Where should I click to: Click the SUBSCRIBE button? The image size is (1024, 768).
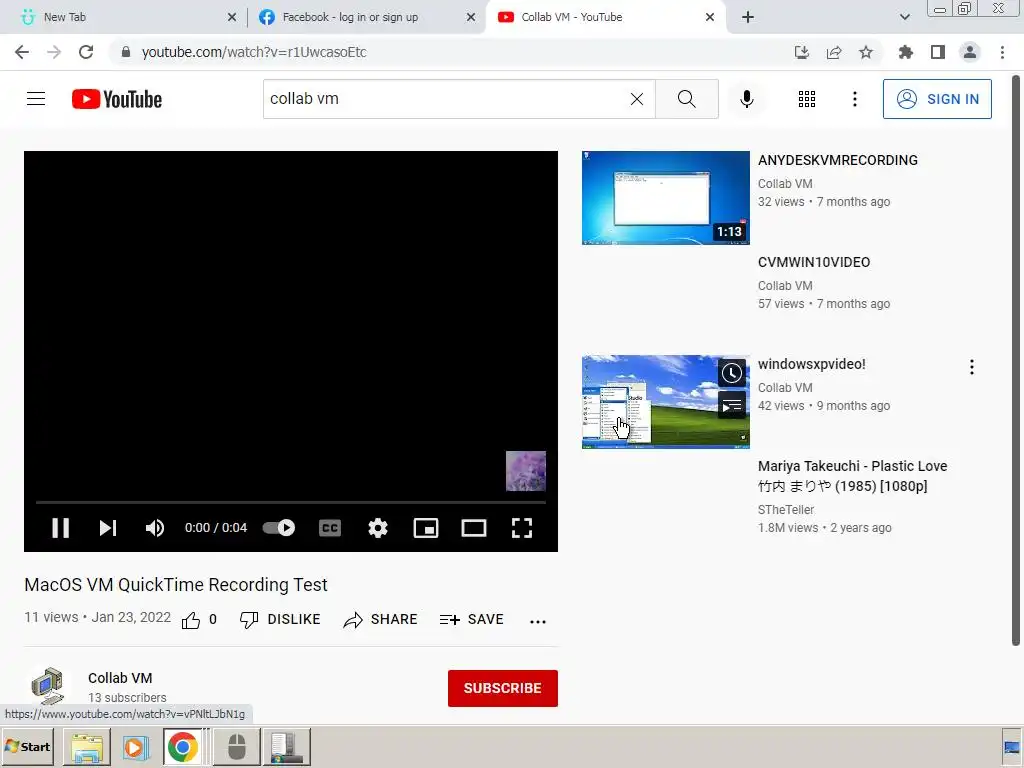coord(502,688)
